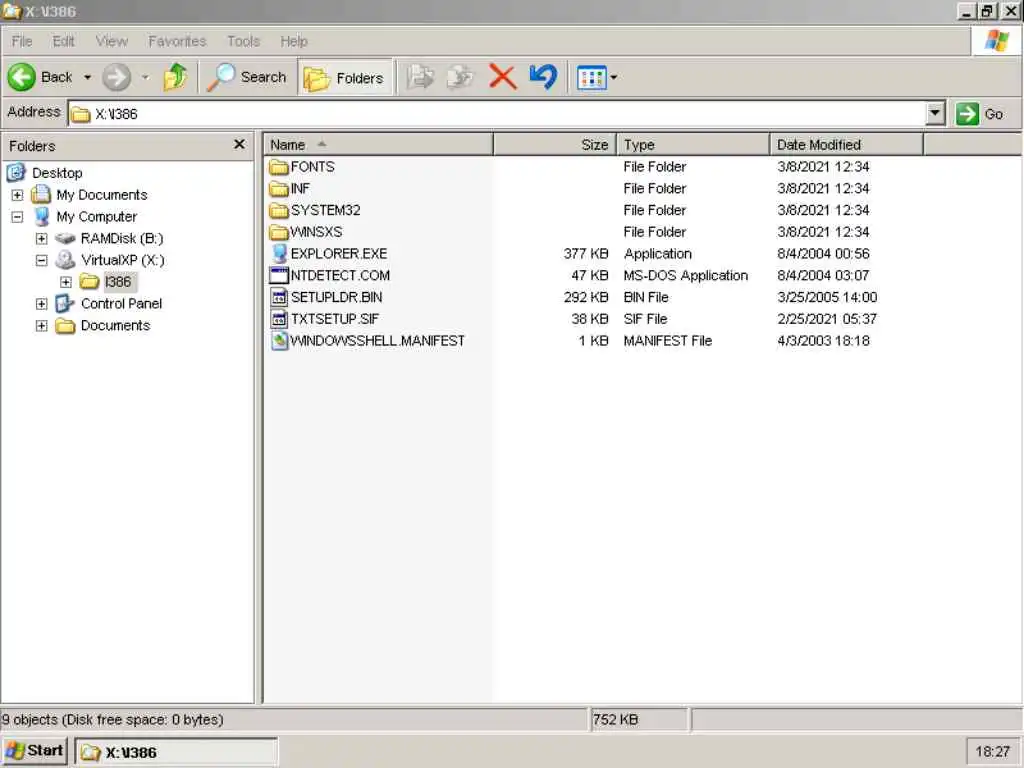Expand My Documents tree node
The height and width of the screenshot is (768, 1024).
17,195
